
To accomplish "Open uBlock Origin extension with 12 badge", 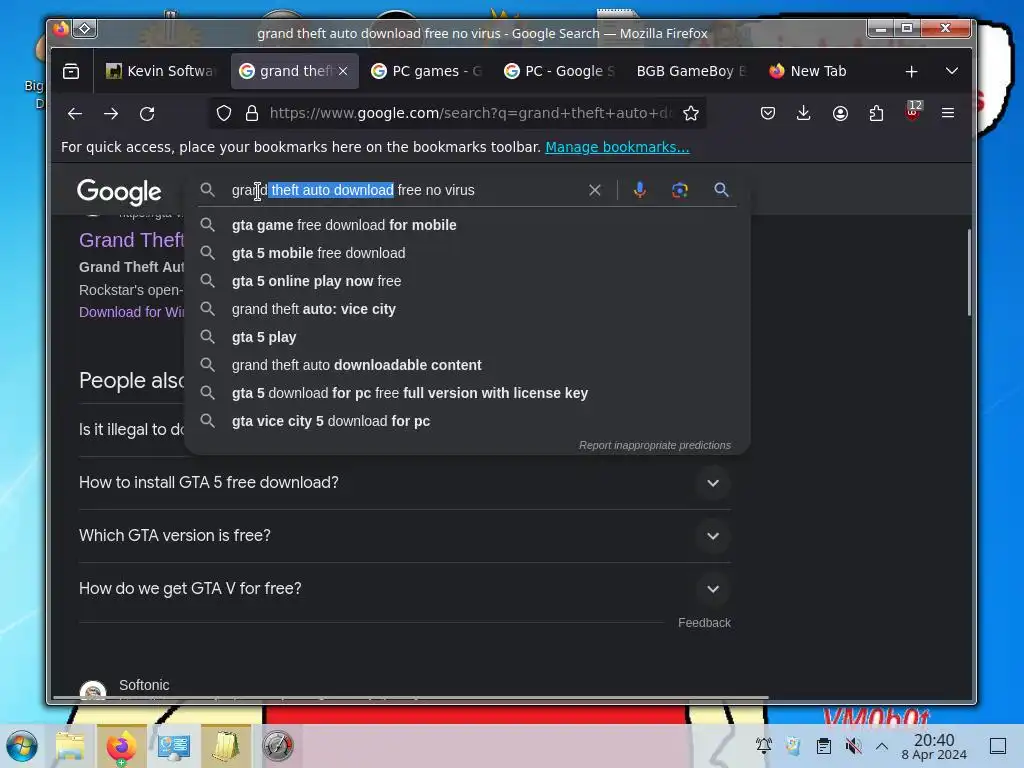I will (913, 112).
